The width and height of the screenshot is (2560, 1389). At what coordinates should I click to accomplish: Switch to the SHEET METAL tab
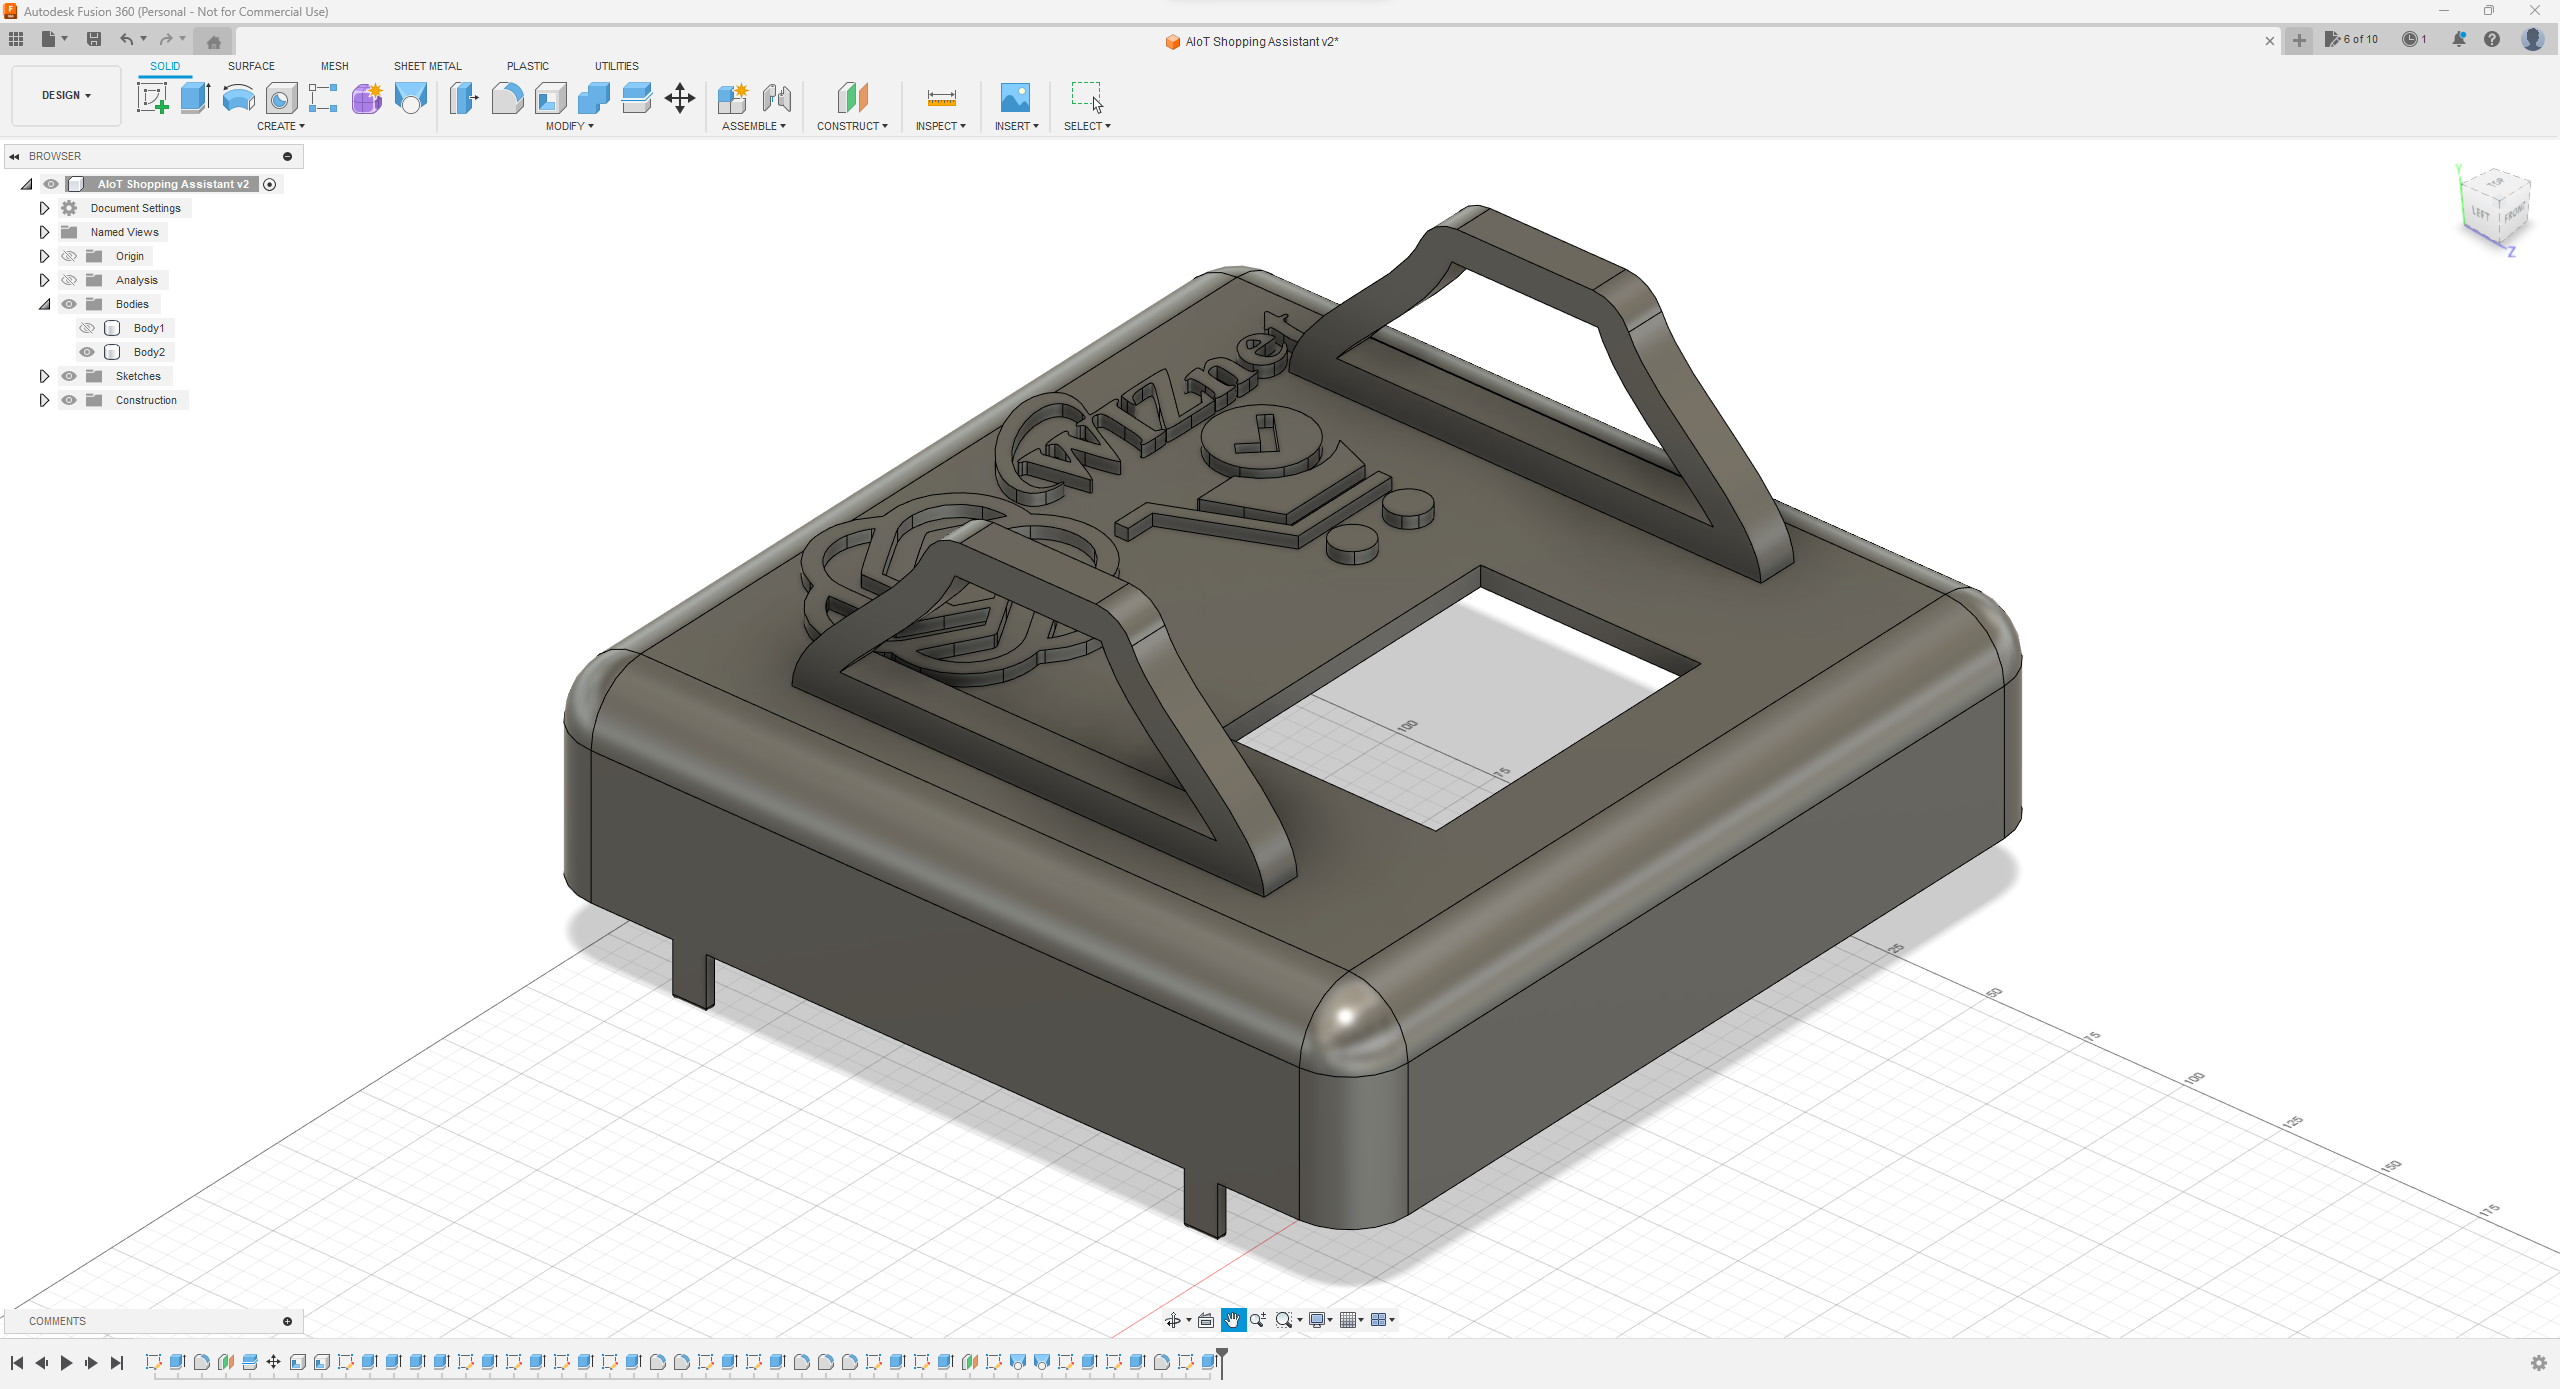pos(427,66)
